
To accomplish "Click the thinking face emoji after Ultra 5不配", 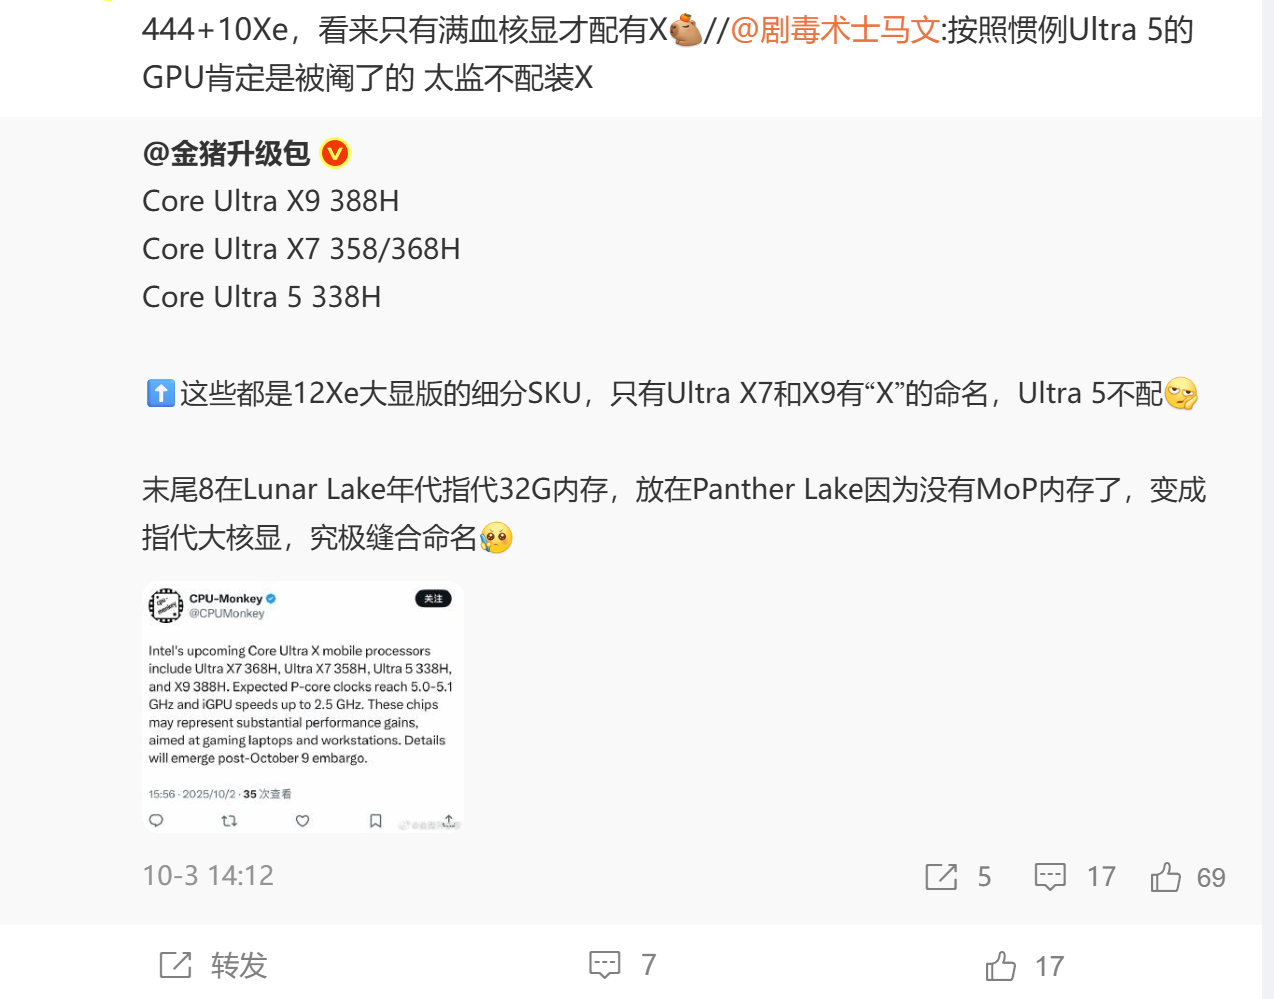I will coord(1181,394).
